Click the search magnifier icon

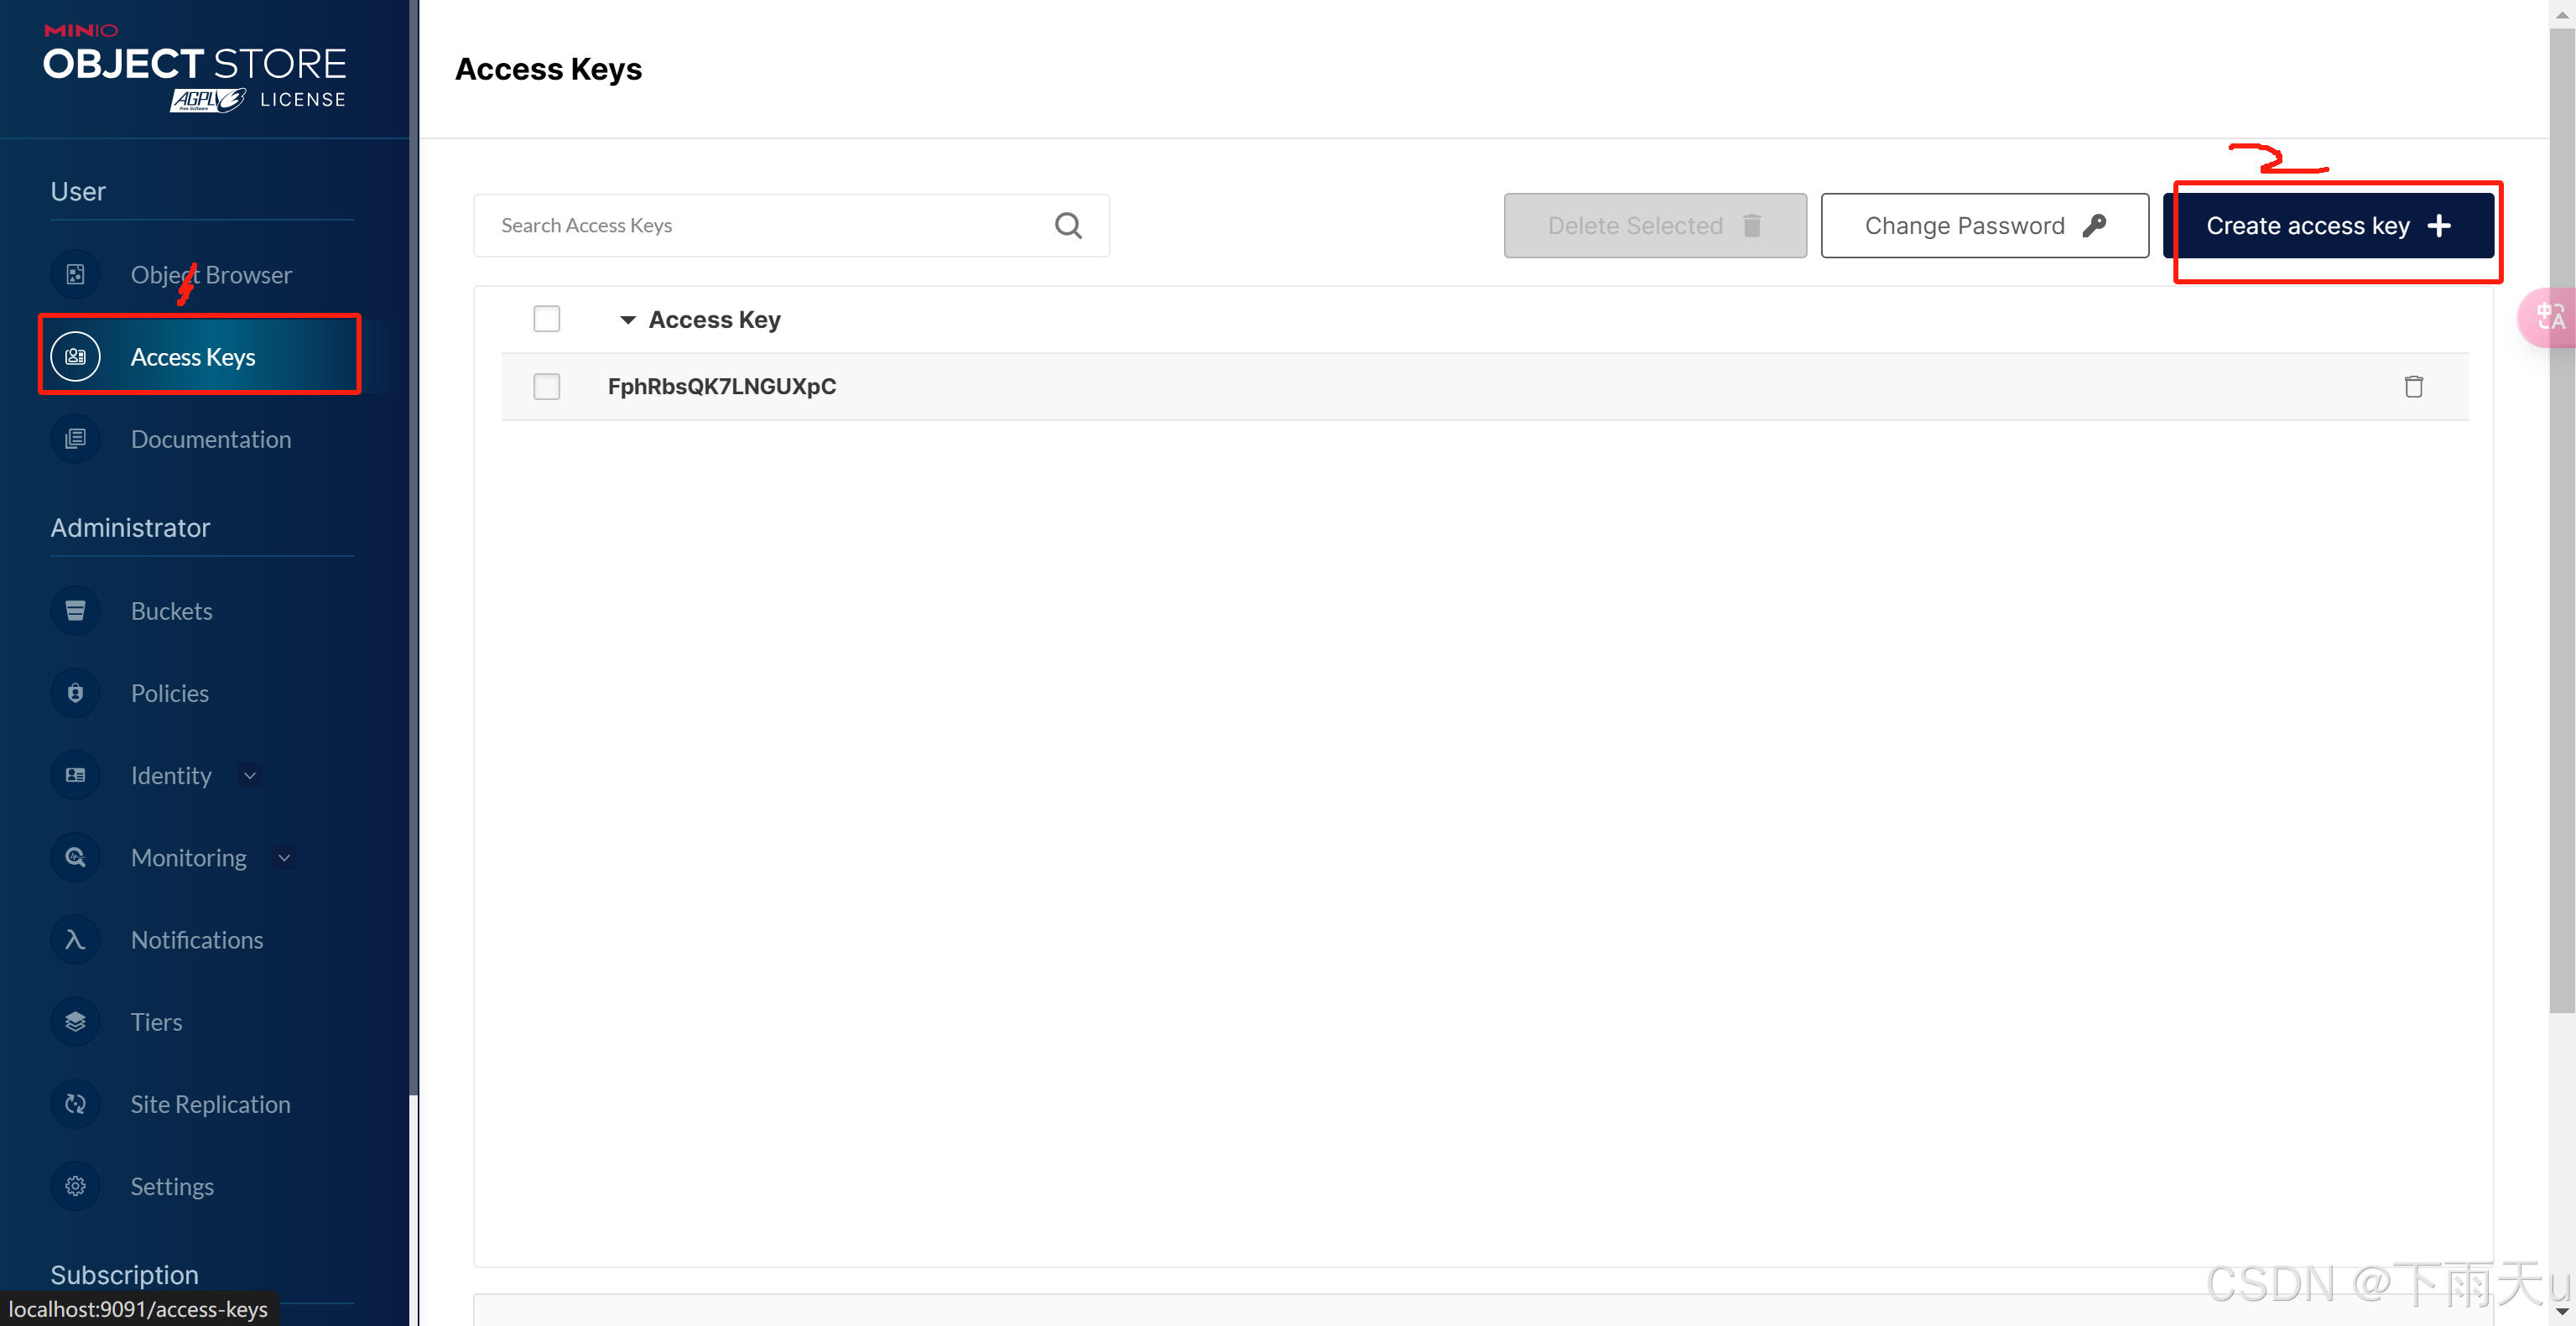tap(1068, 226)
